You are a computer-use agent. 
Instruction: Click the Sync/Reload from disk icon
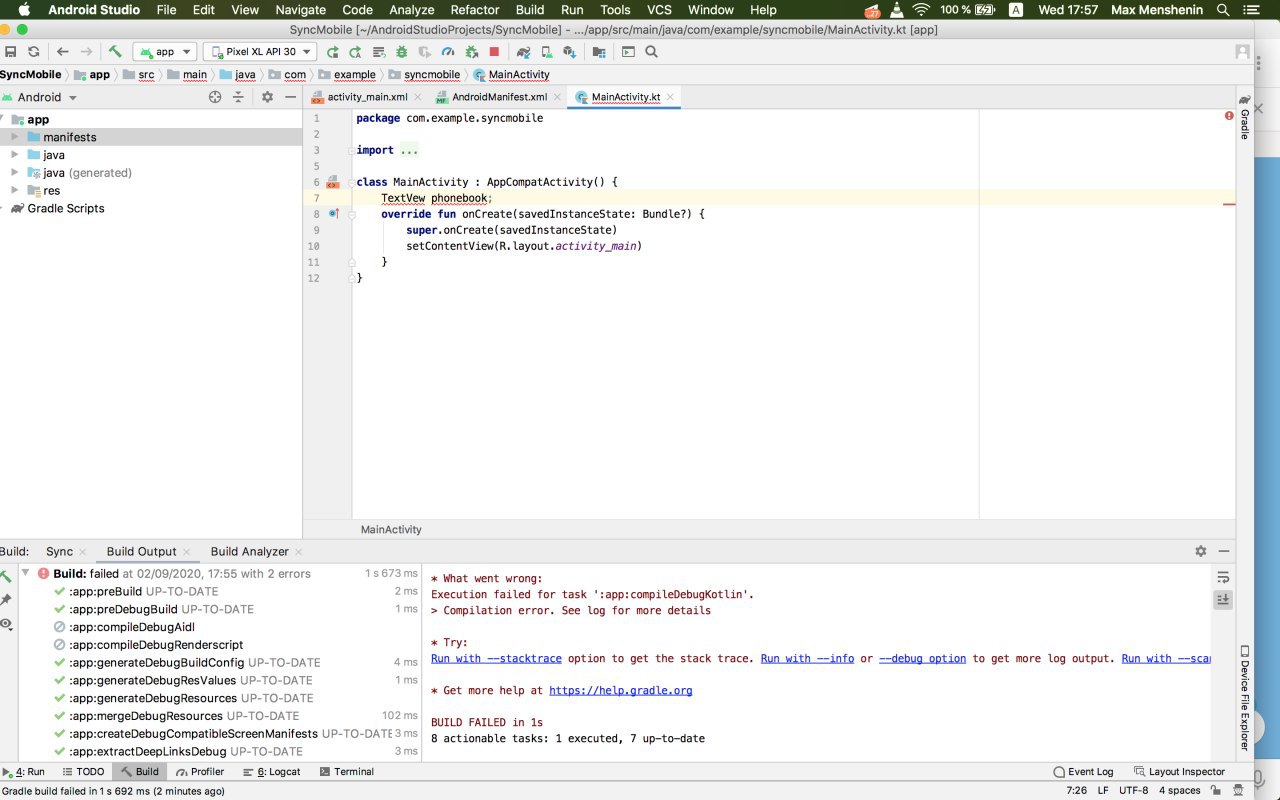click(33, 52)
